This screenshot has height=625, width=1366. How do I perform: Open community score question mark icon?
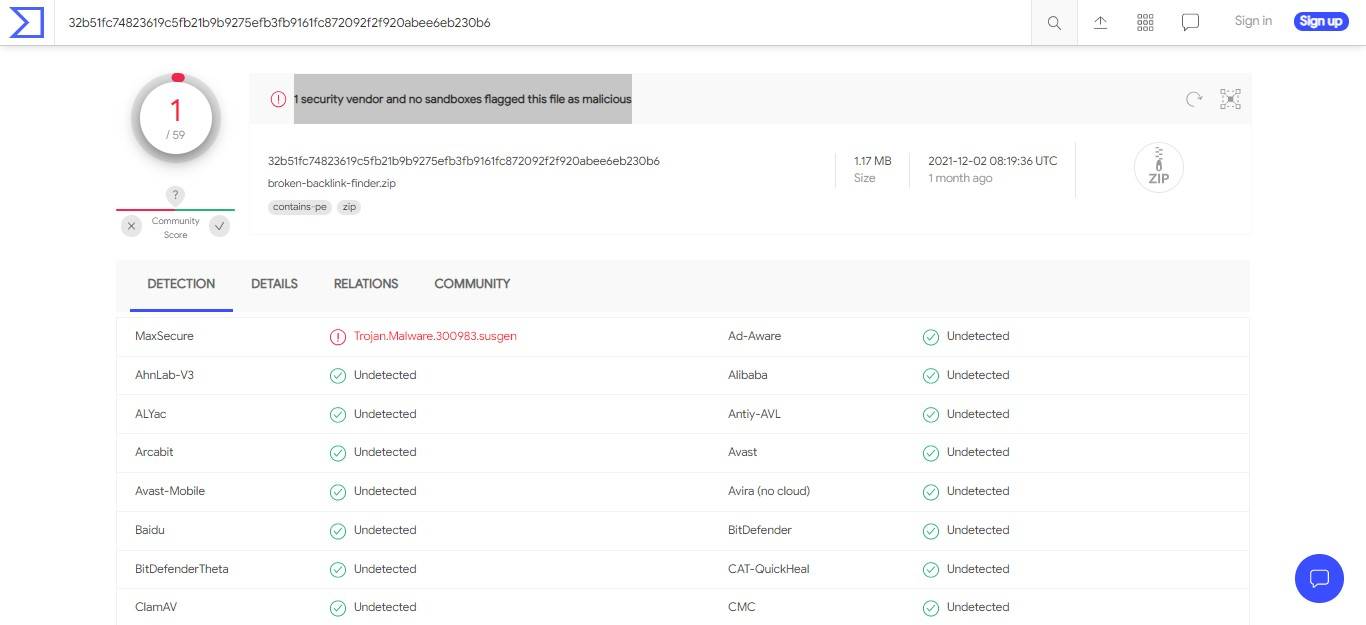point(175,195)
